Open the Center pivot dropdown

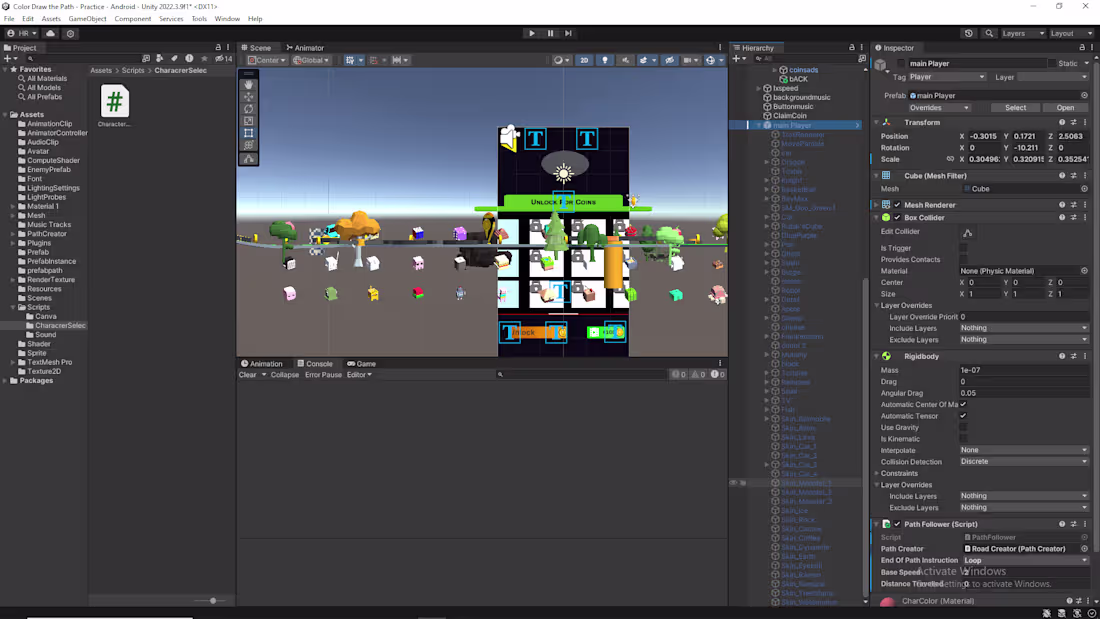coord(267,60)
